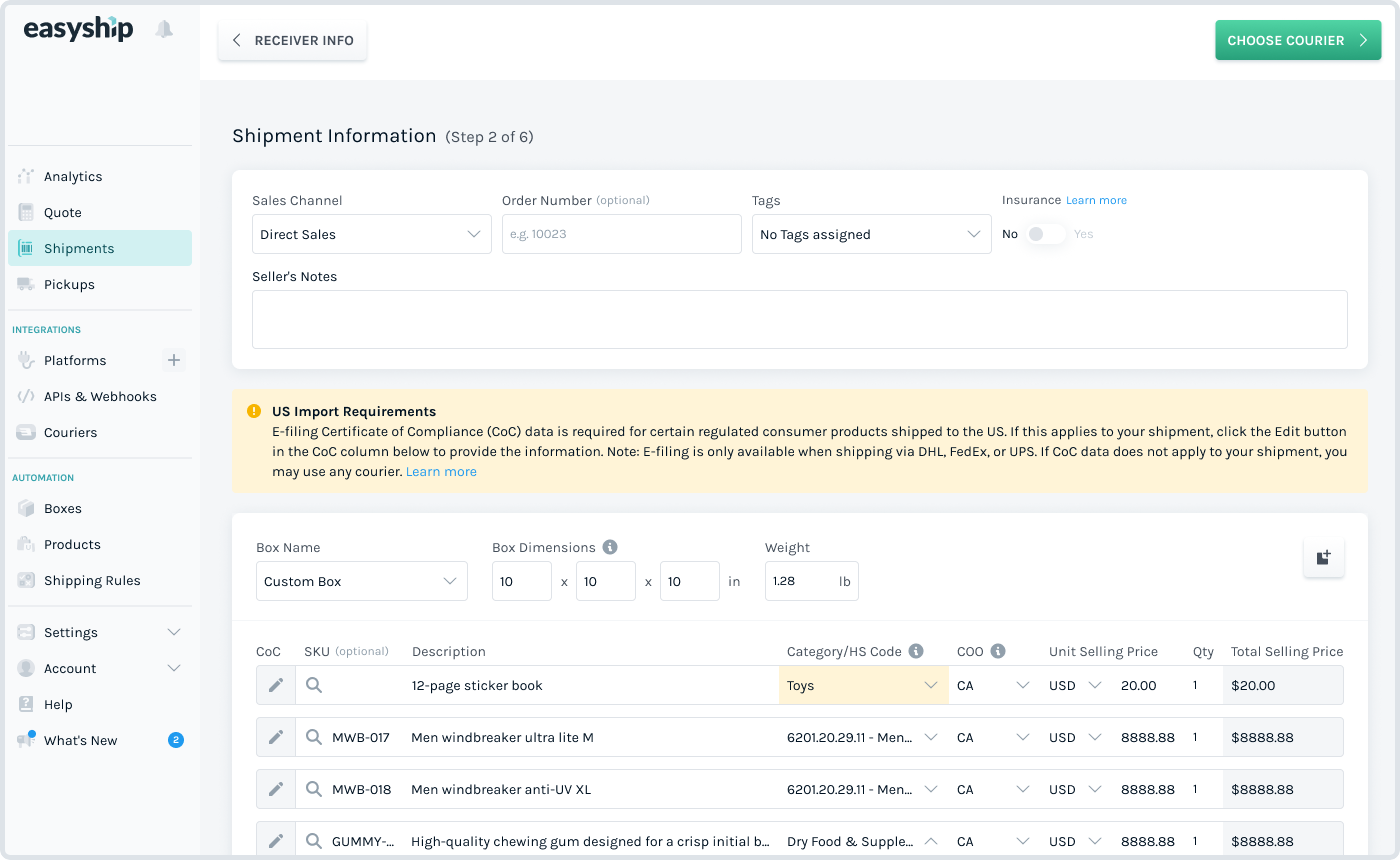Click the COO info icon
Image resolution: width=1400 pixels, height=860 pixels.
(x=997, y=651)
